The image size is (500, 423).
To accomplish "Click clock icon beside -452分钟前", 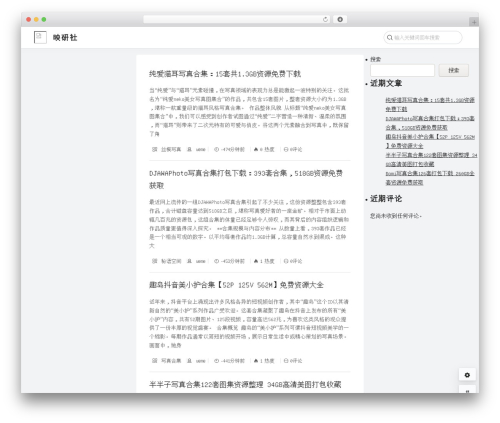I will tap(216, 261).
